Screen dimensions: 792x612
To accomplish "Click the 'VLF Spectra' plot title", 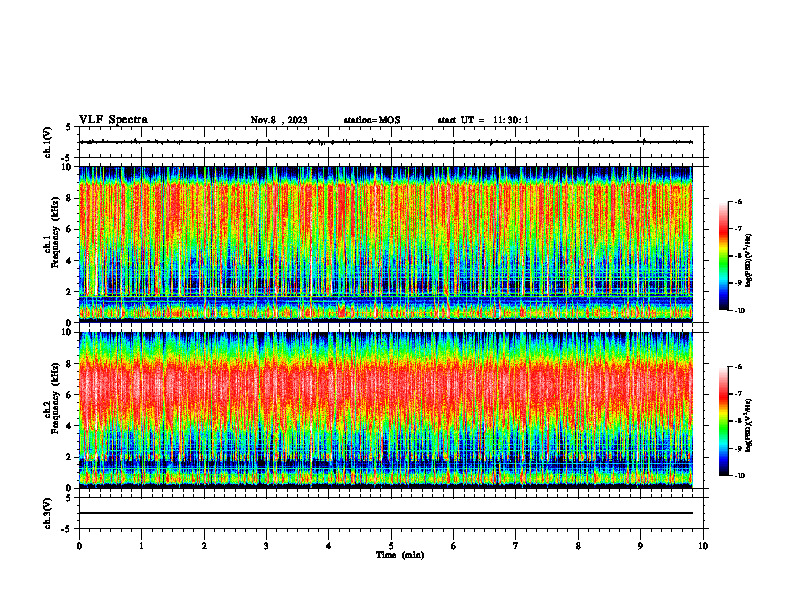I will pos(113,120).
